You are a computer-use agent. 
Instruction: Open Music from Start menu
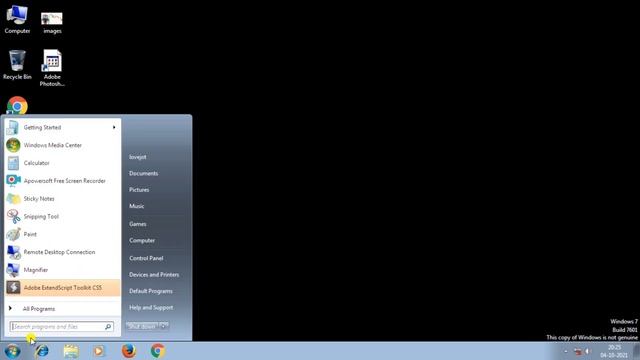136,206
